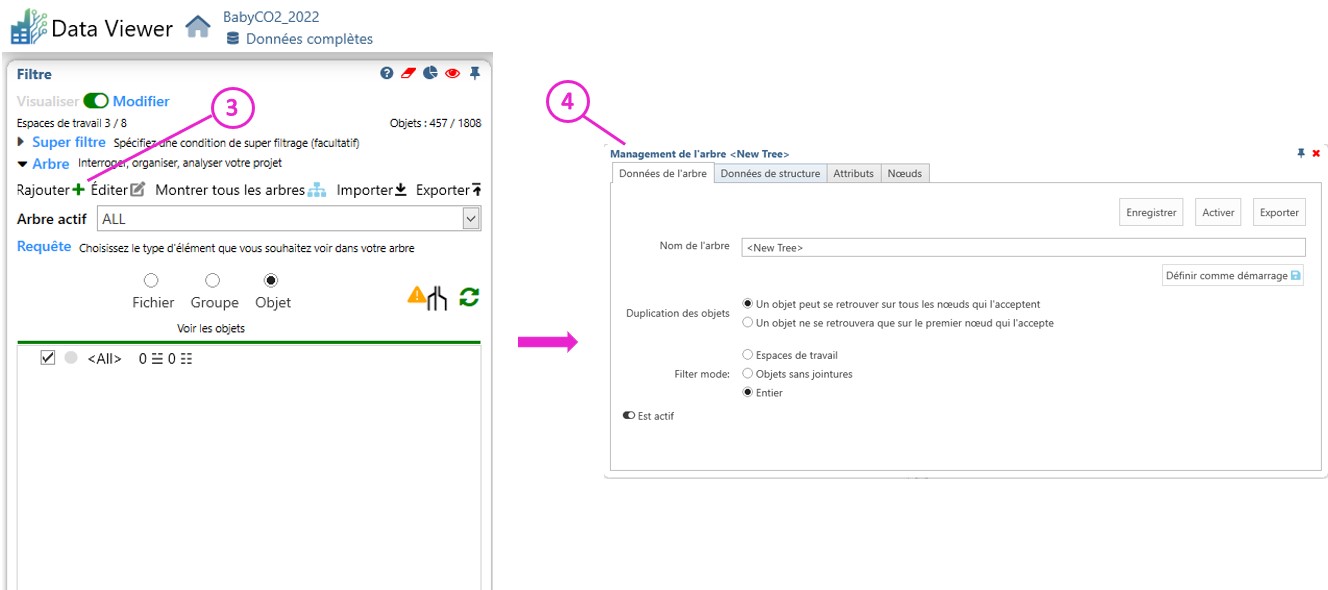Screen dimensions: 1328x590
Task: Open the Arbre actif dropdown
Action: coord(471,219)
